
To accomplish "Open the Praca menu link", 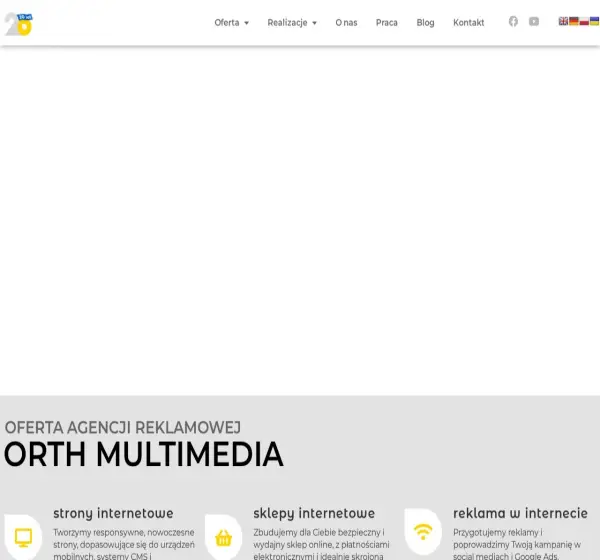I will [386, 23].
